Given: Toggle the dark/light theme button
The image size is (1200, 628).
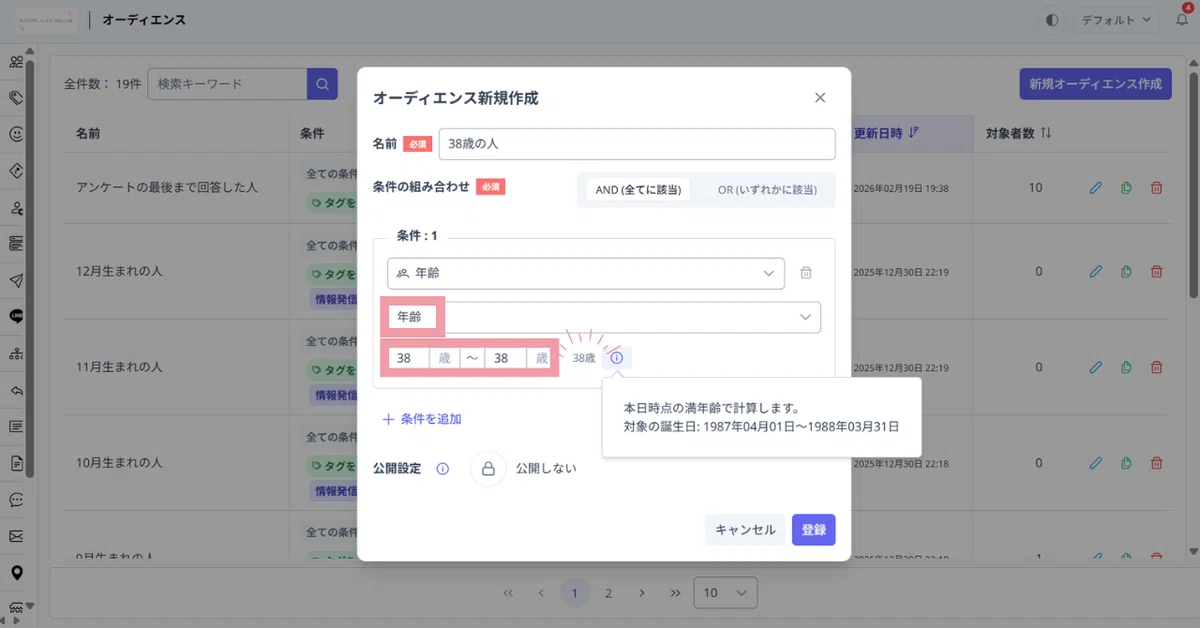Looking at the screenshot, I should (1051, 19).
